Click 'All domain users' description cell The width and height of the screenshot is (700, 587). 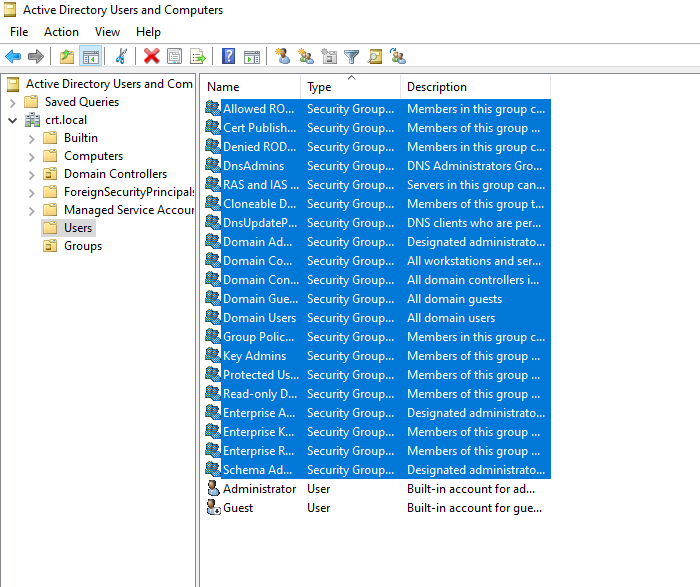451,317
